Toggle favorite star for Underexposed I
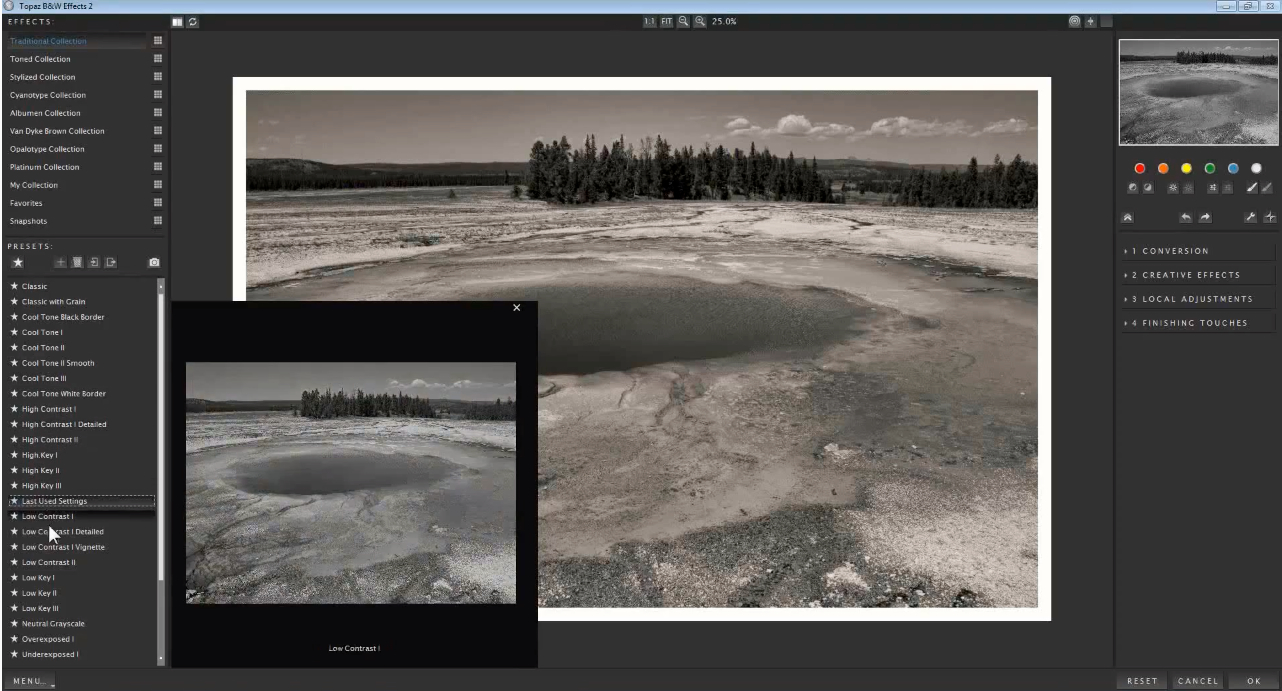This screenshot has height=691, width=1282. [14, 654]
